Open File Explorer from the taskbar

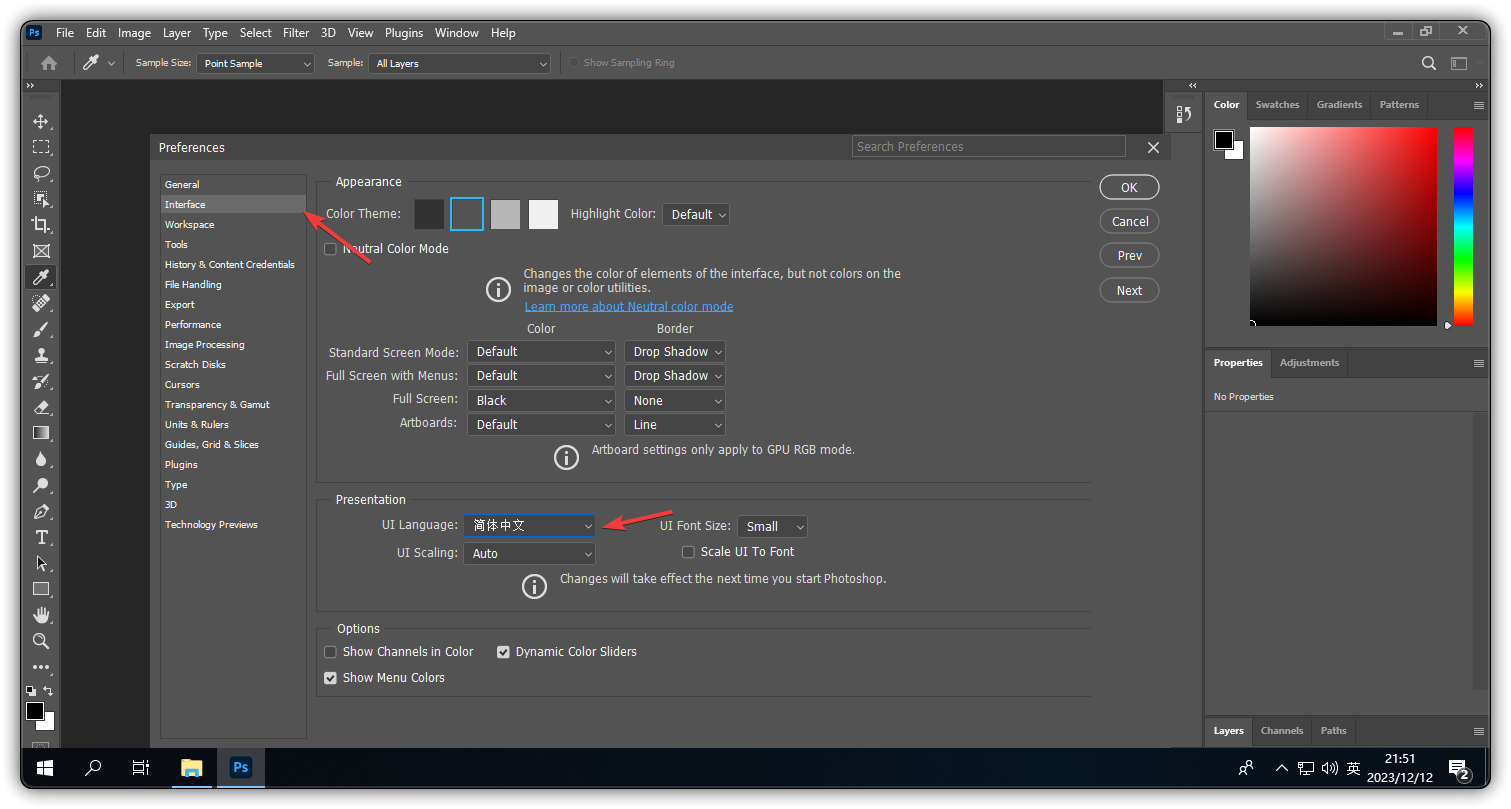(191, 768)
